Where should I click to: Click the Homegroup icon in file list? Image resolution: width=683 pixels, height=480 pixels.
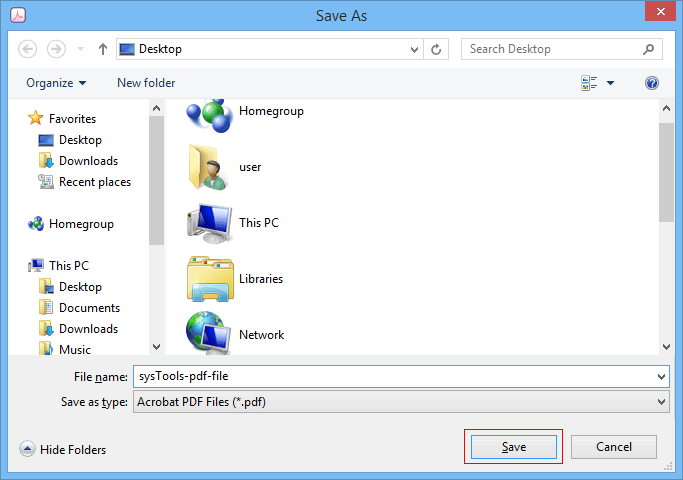(x=209, y=115)
